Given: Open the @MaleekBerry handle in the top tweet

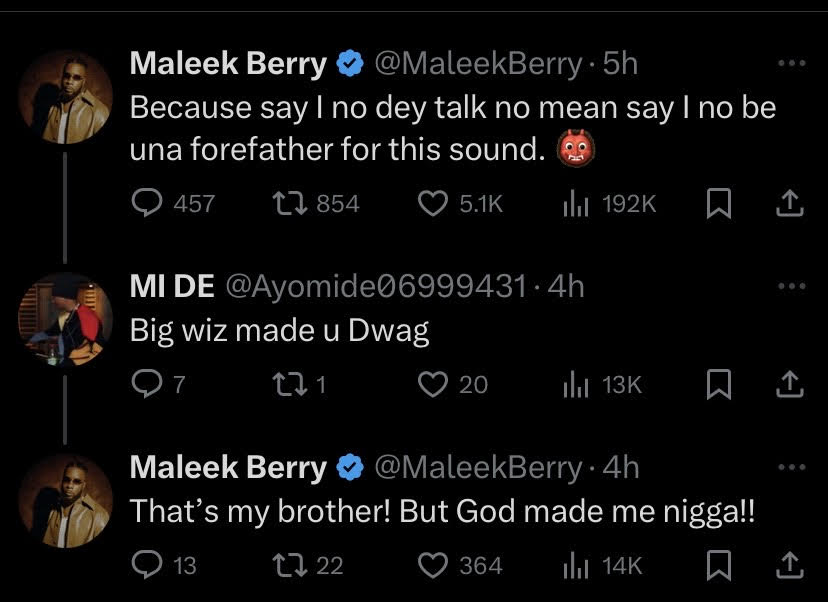Looking at the screenshot, I should [478, 65].
